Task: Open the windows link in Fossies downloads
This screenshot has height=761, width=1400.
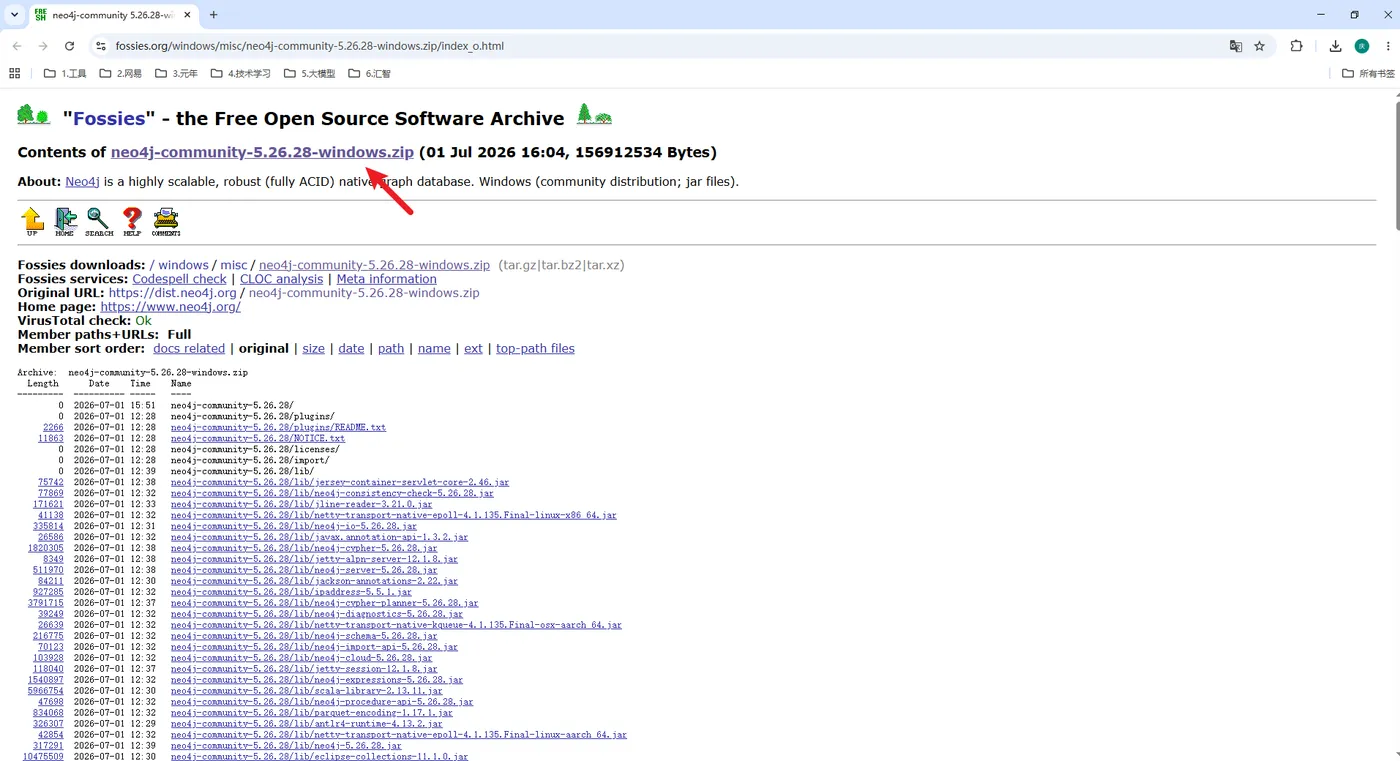Action: coord(183,265)
